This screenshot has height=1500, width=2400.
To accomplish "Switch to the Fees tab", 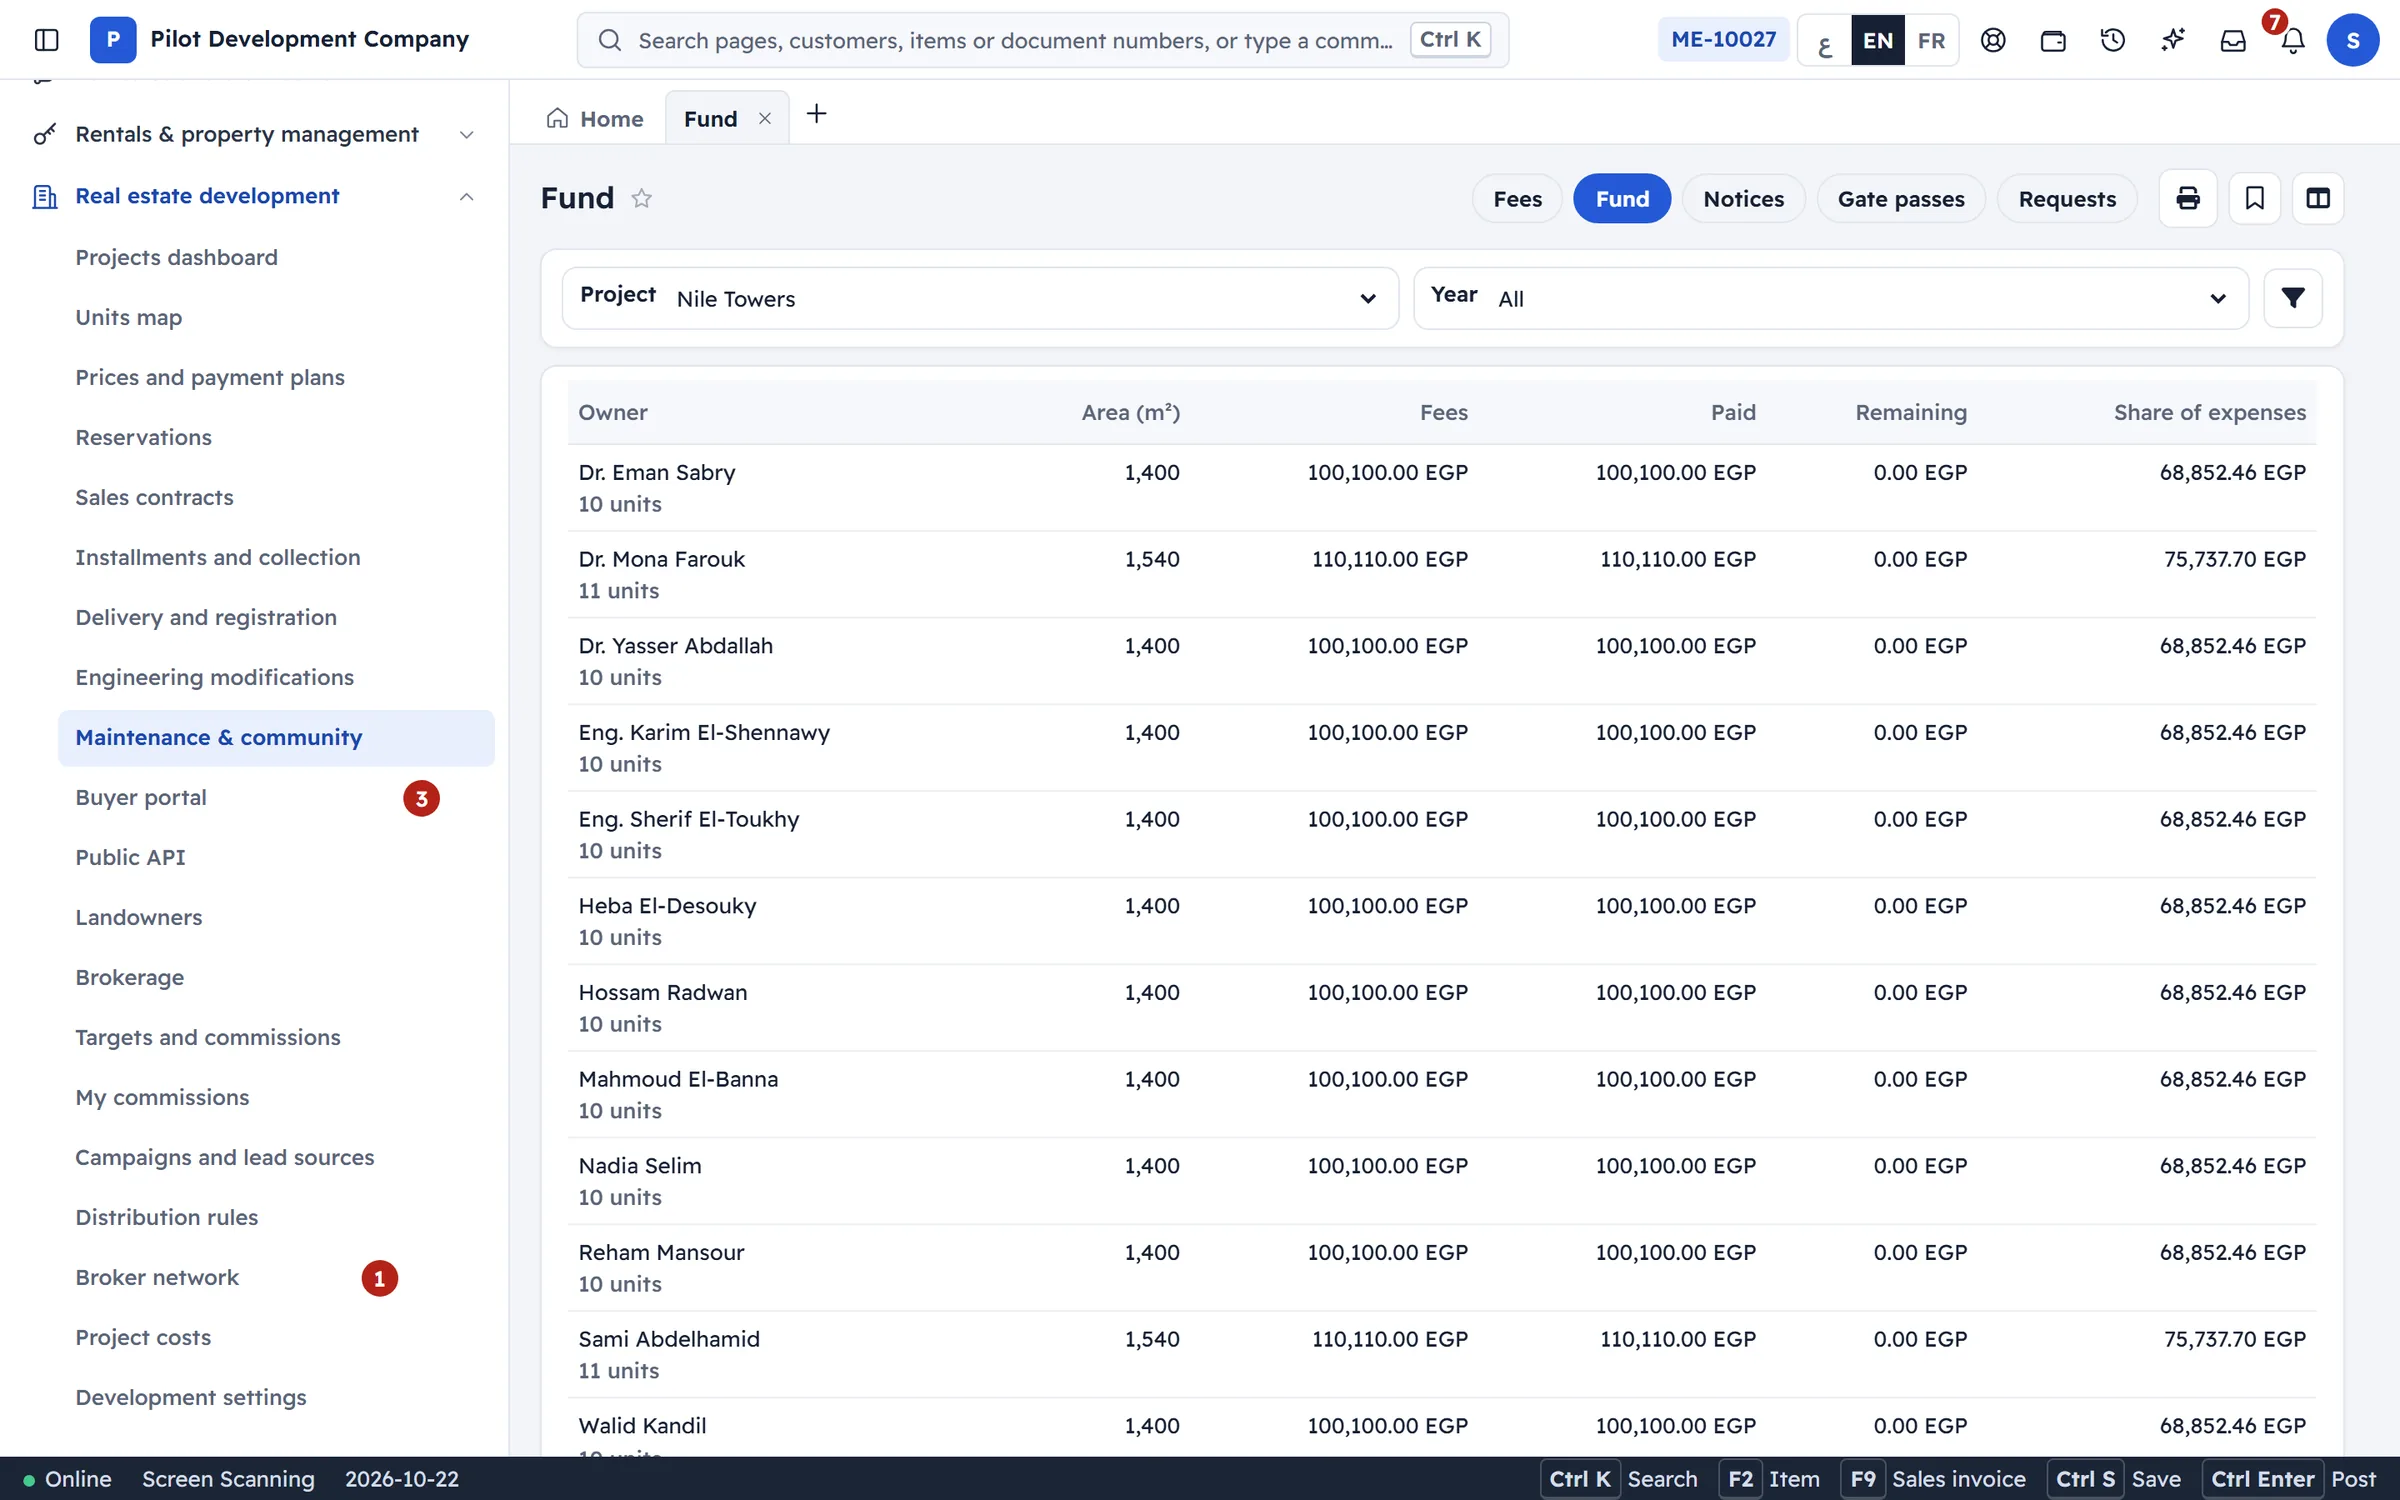I will coord(1517,198).
